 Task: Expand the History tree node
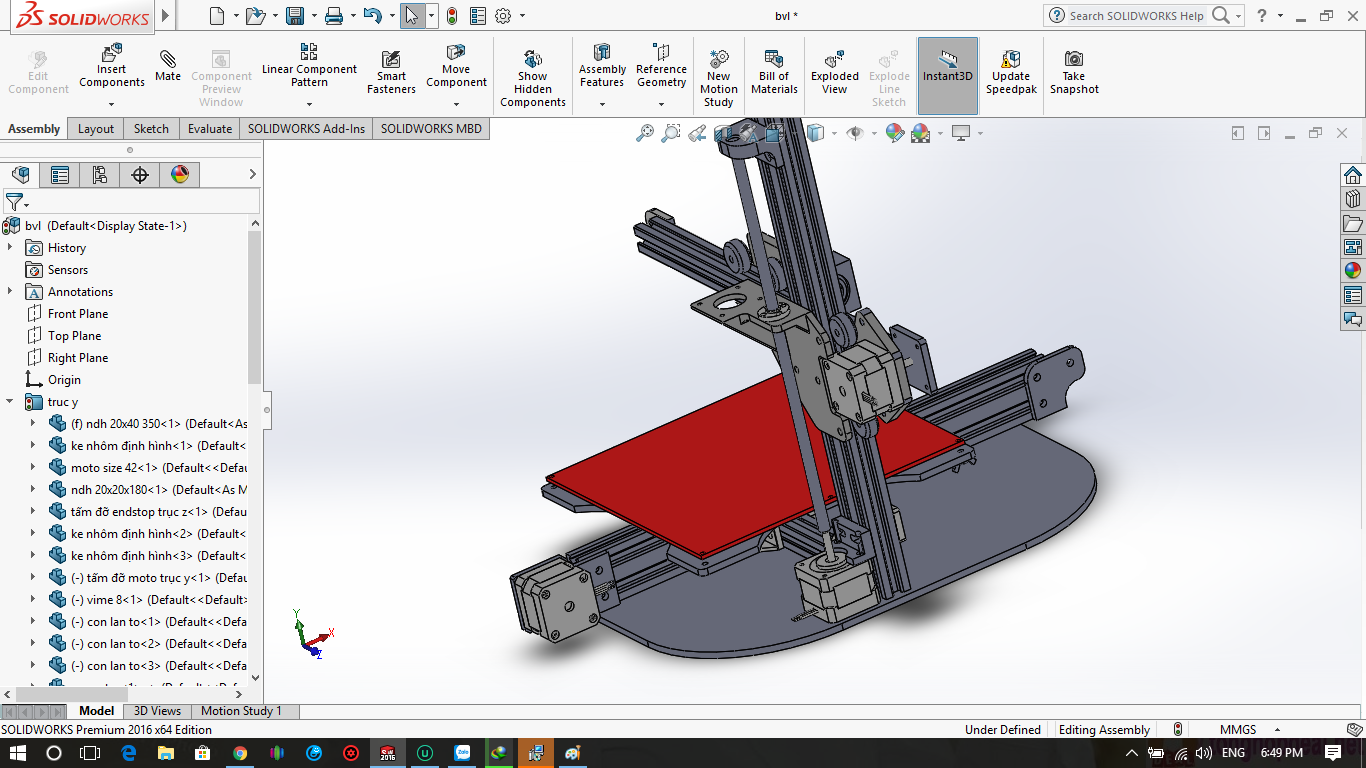(x=10, y=248)
